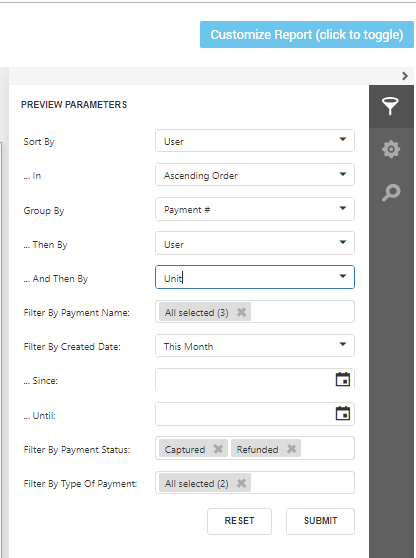416x558 pixels.
Task: Collapse the side panel with the chevron arrow
Action: click(x=405, y=76)
